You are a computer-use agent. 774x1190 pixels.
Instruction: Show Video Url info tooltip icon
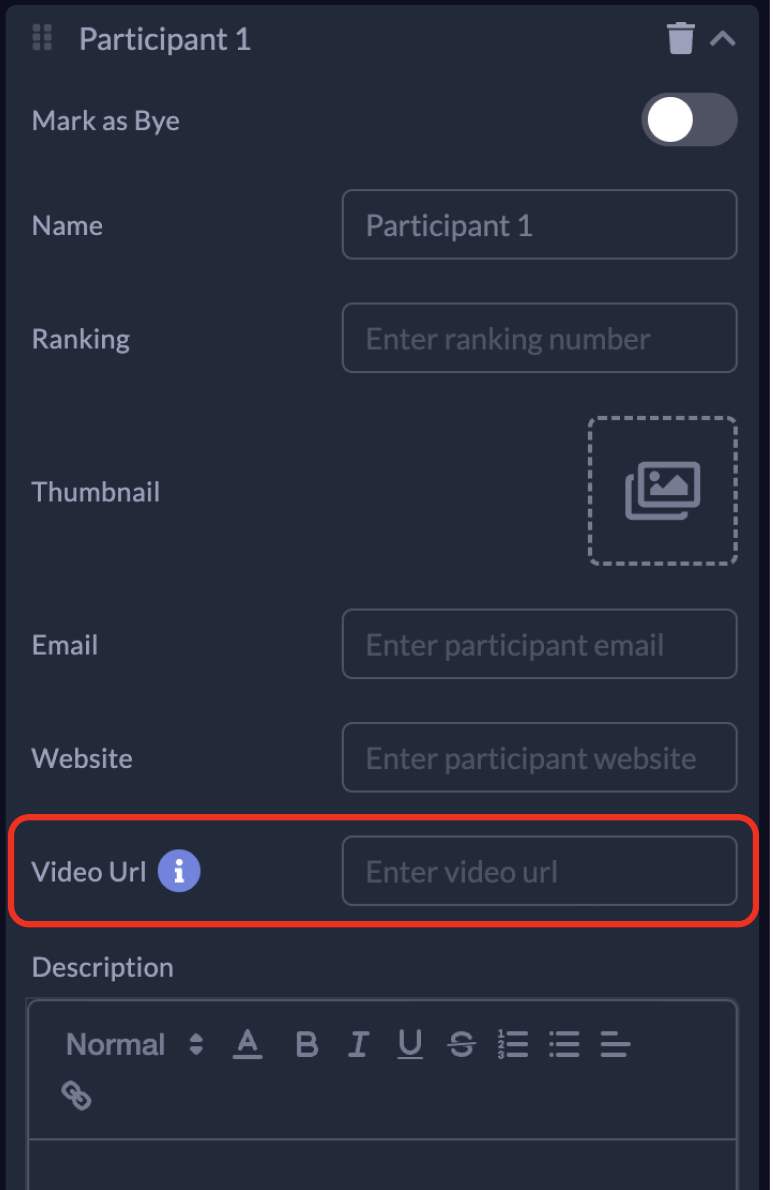click(179, 872)
